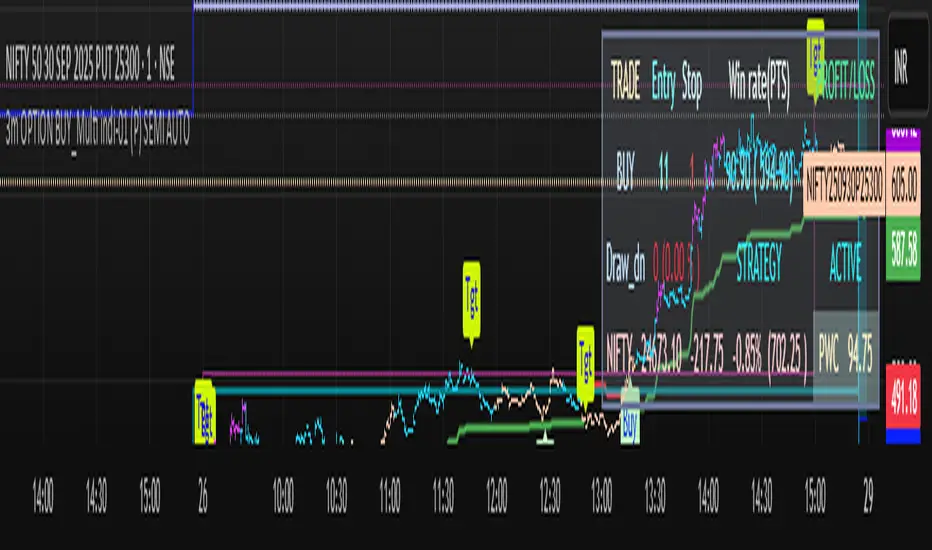The height and width of the screenshot is (550, 932).
Task: Click the Win rate(PTS) header cell
Action: pyautogui.click(x=759, y=83)
